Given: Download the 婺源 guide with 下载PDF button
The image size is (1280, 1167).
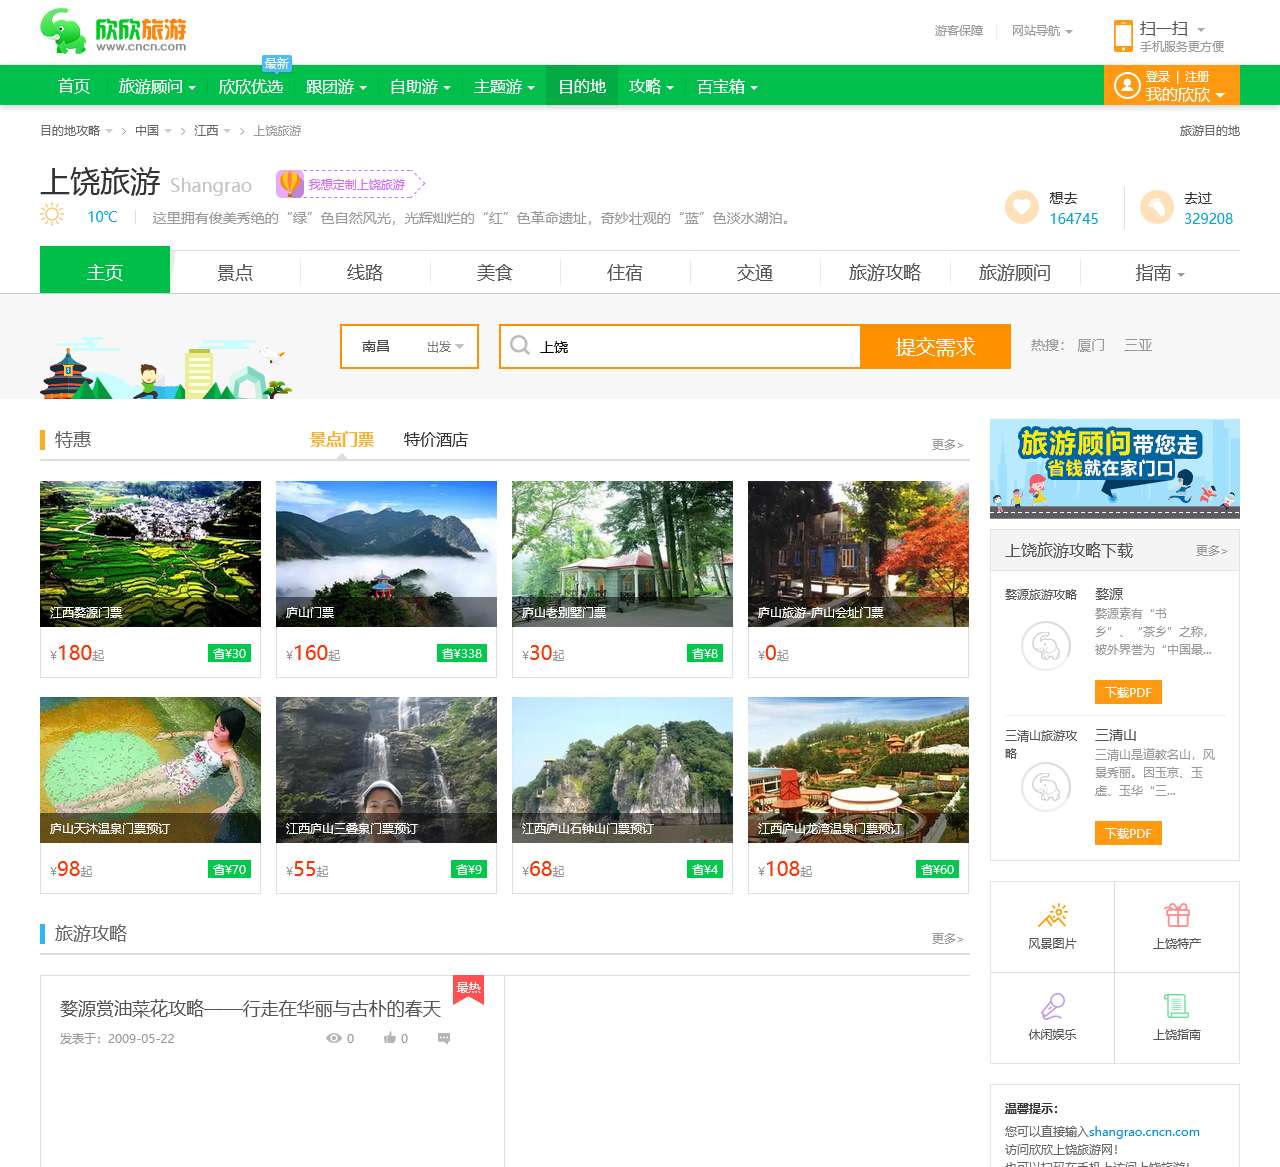Looking at the screenshot, I should pyautogui.click(x=1128, y=692).
